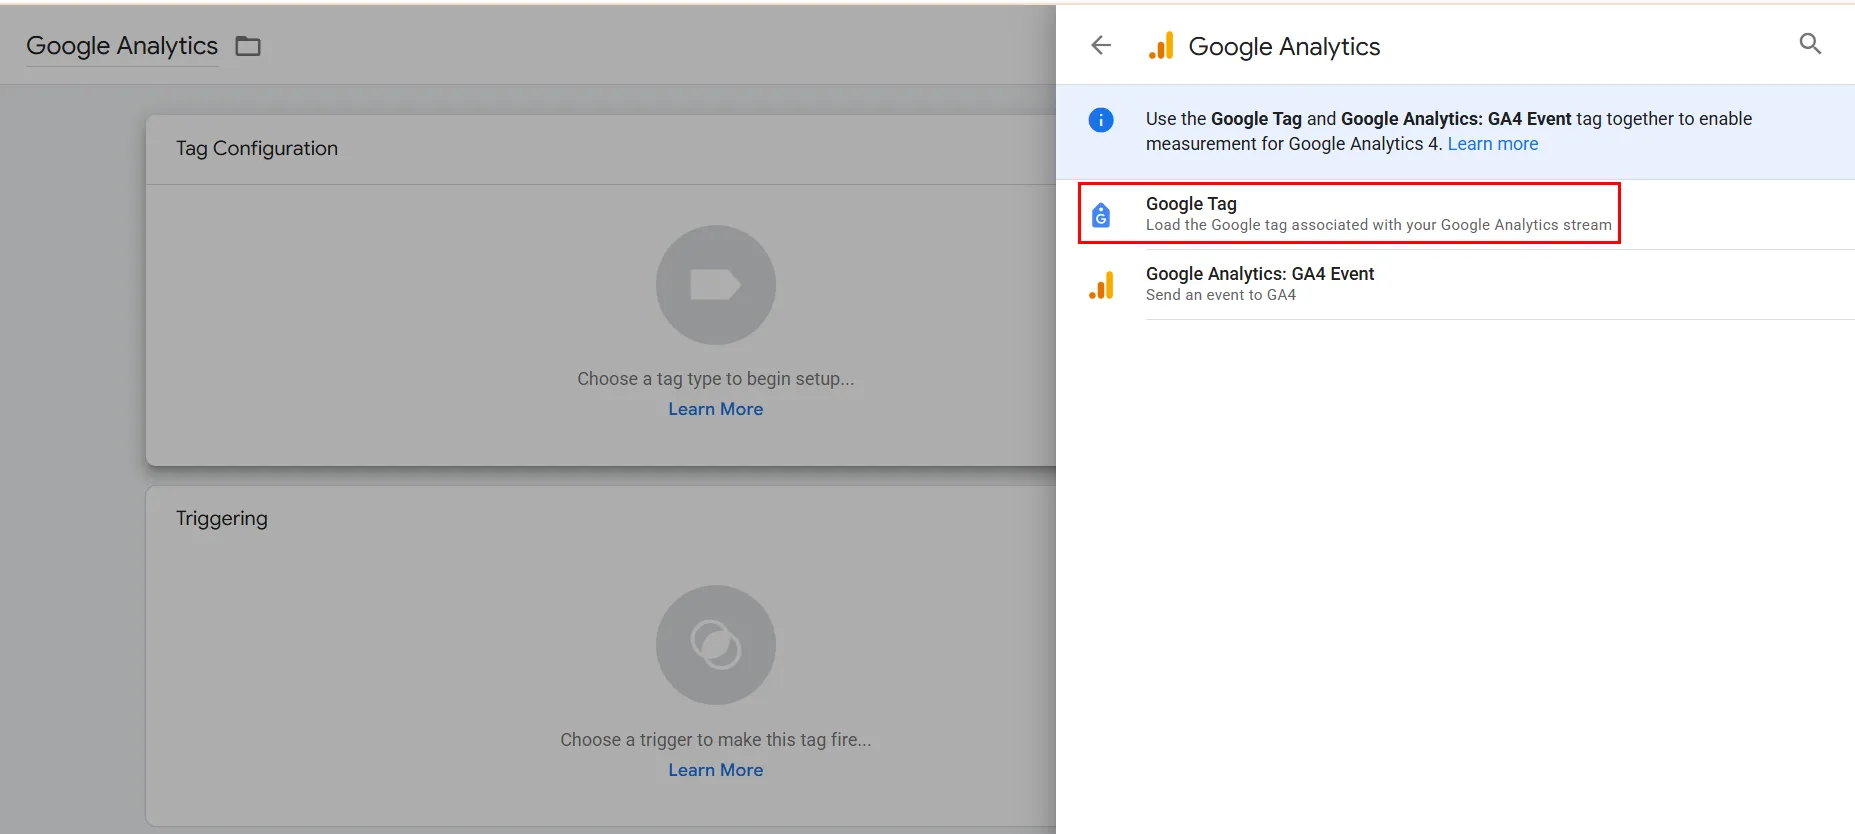
Task: Click 'Choose a tag type to begin setup' text
Action: tap(715, 379)
